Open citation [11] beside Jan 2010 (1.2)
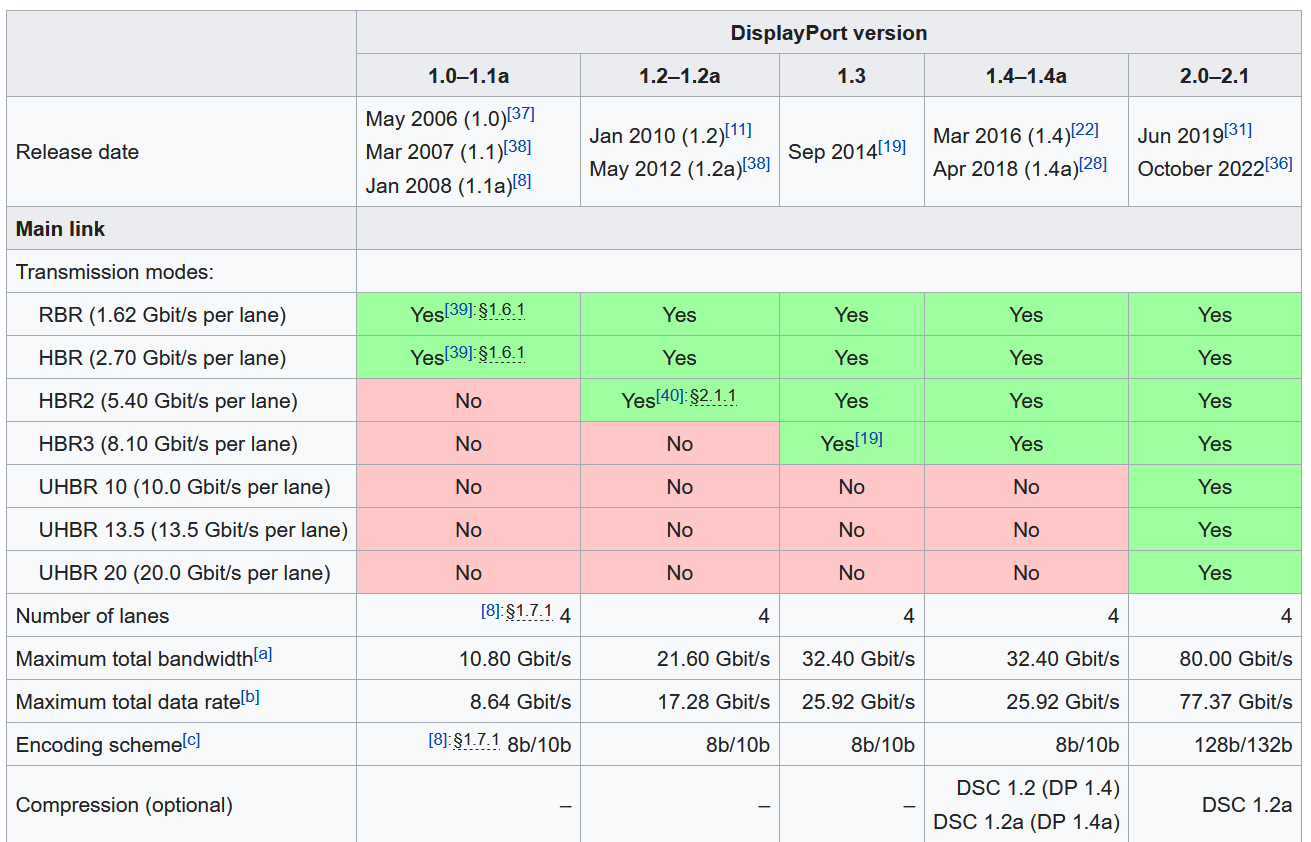The image size is (1311, 842). (738, 130)
